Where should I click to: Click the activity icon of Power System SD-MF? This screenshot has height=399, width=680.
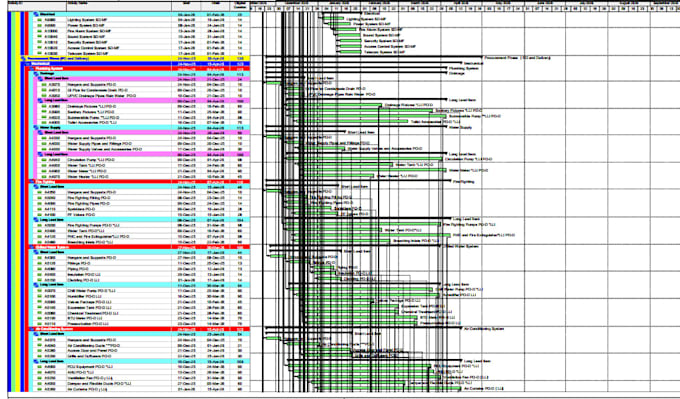click(38, 26)
